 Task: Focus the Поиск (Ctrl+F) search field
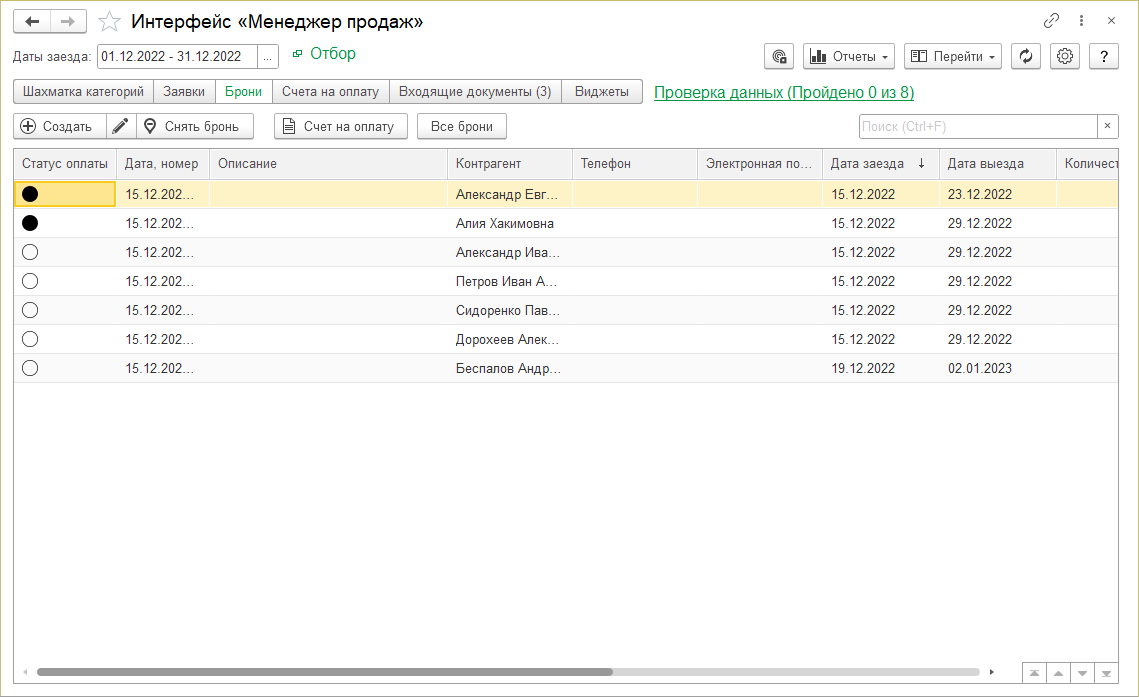tap(978, 126)
